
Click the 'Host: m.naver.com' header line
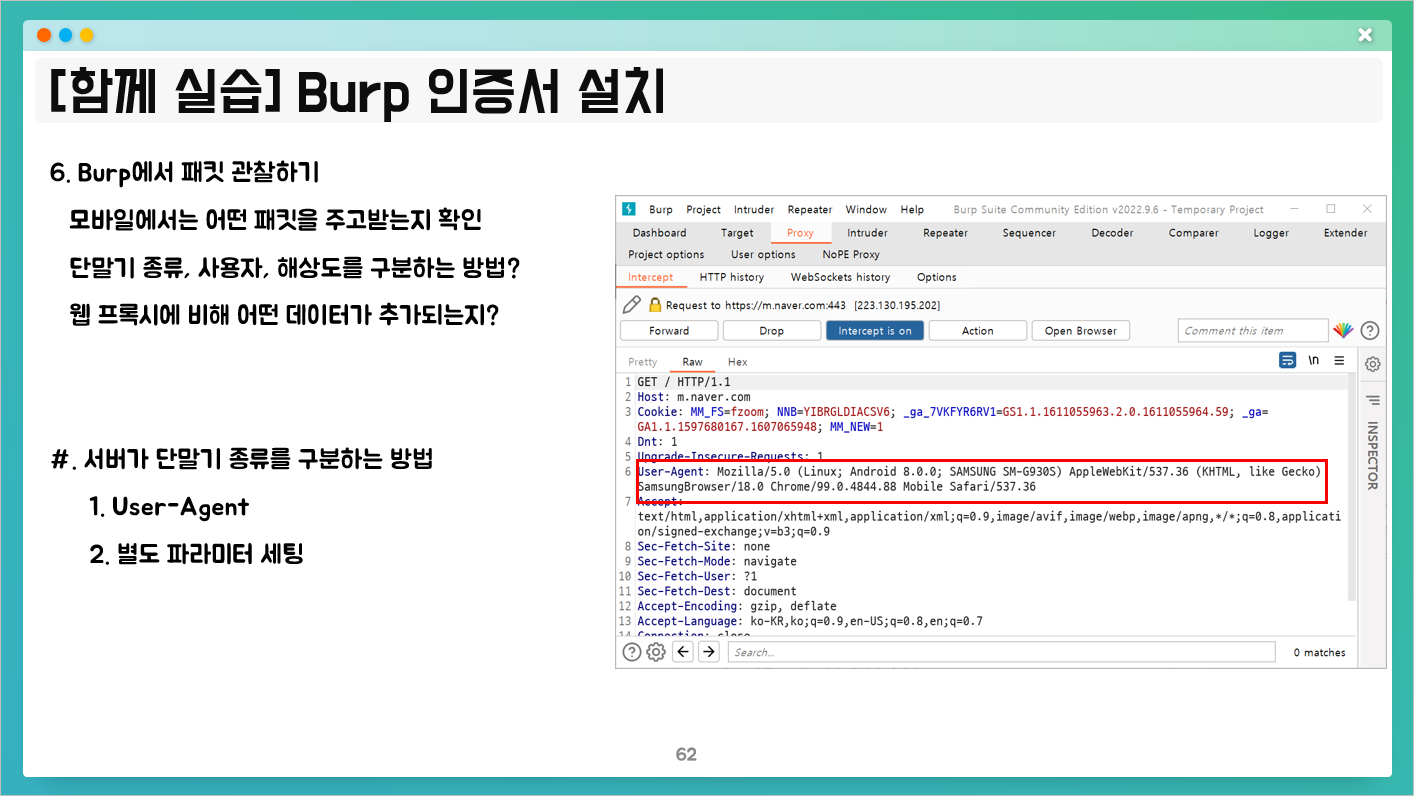[x=693, y=397]
